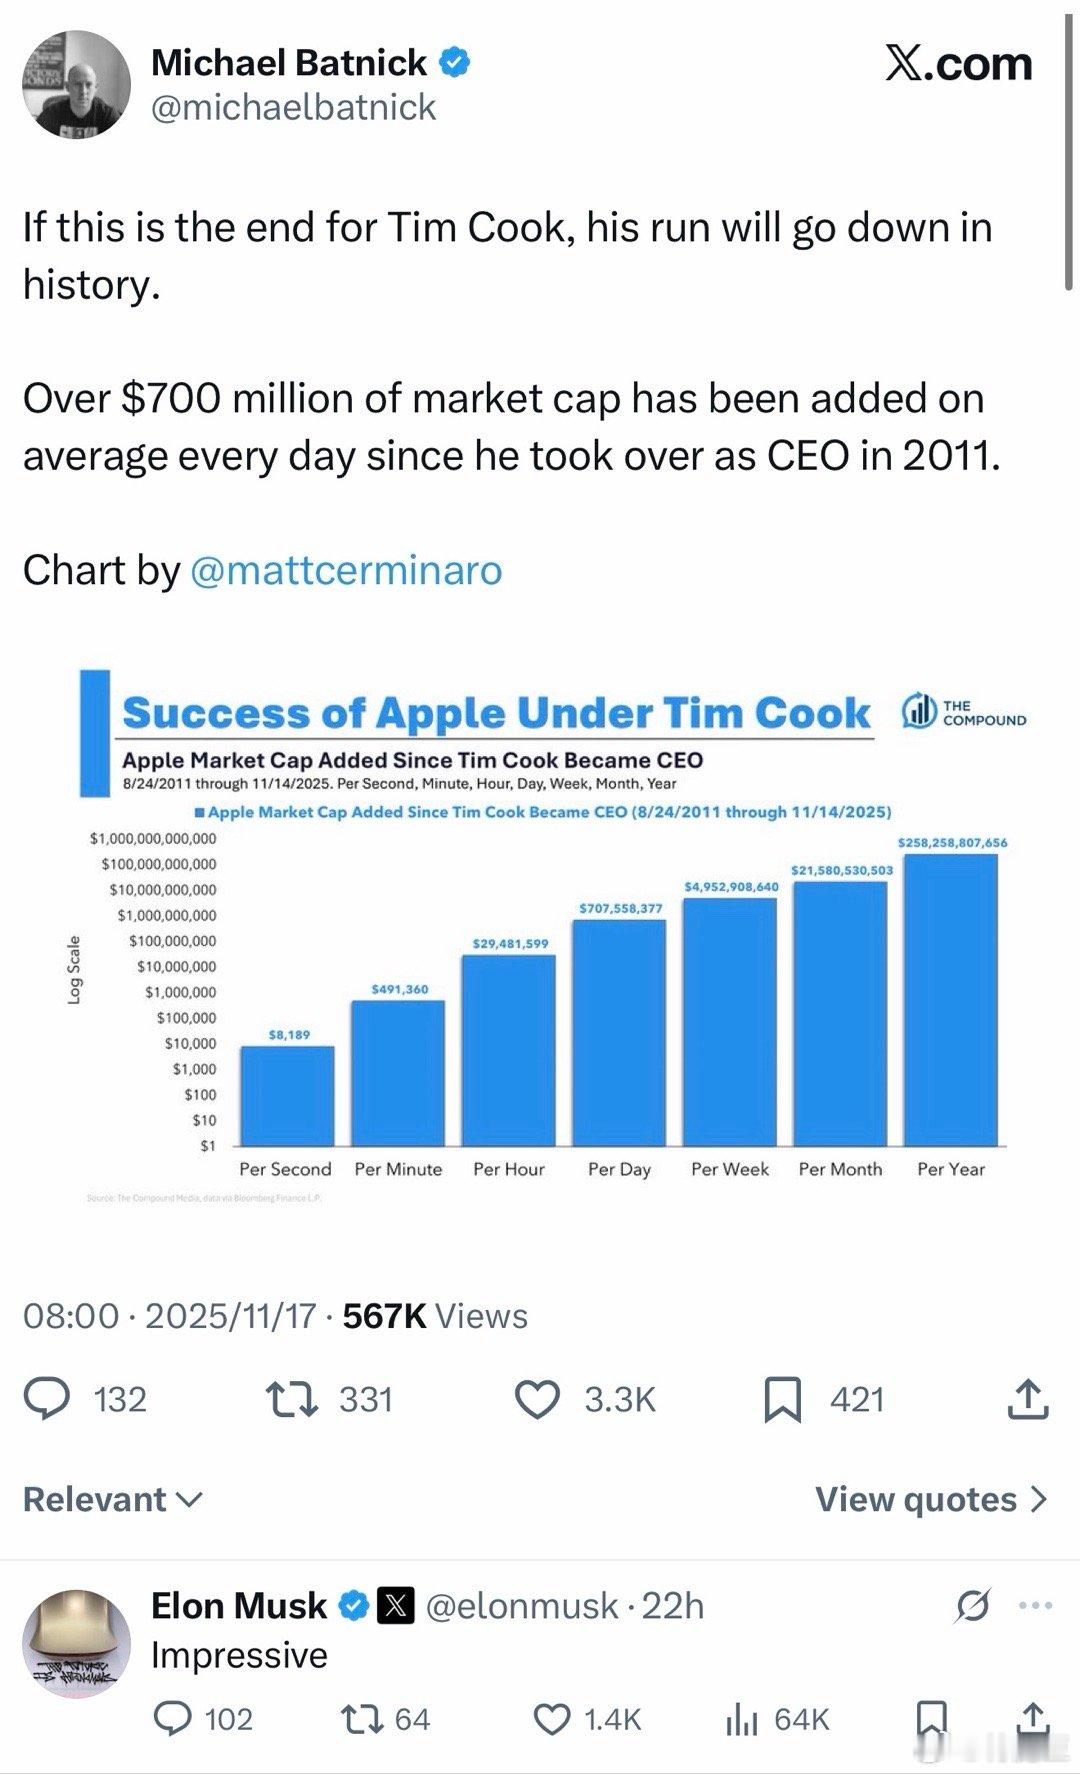Click the page scrollbar

click(x=1069, y=150)
